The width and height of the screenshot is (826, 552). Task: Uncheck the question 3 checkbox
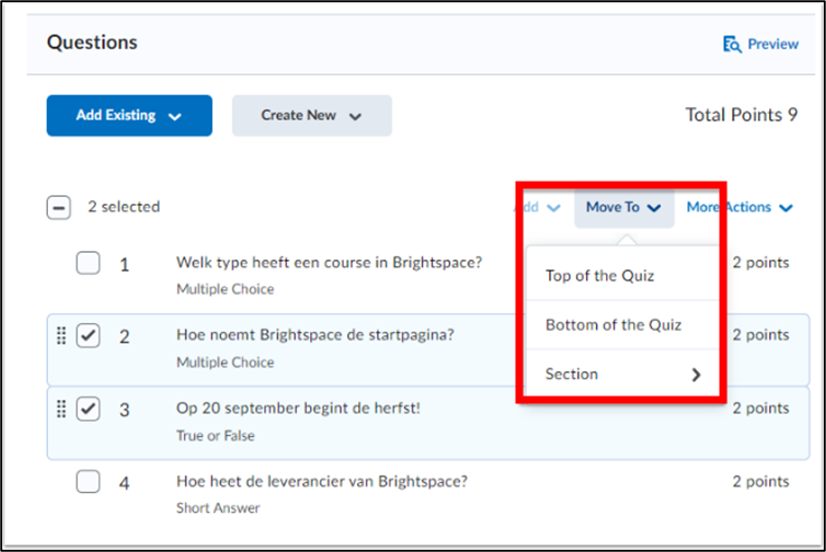[88, 409]
